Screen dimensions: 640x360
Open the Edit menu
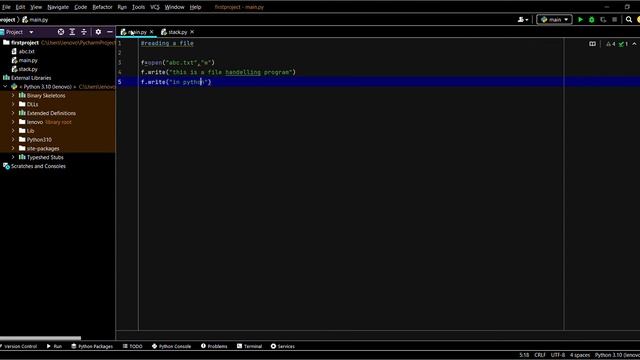coord(20,7)
